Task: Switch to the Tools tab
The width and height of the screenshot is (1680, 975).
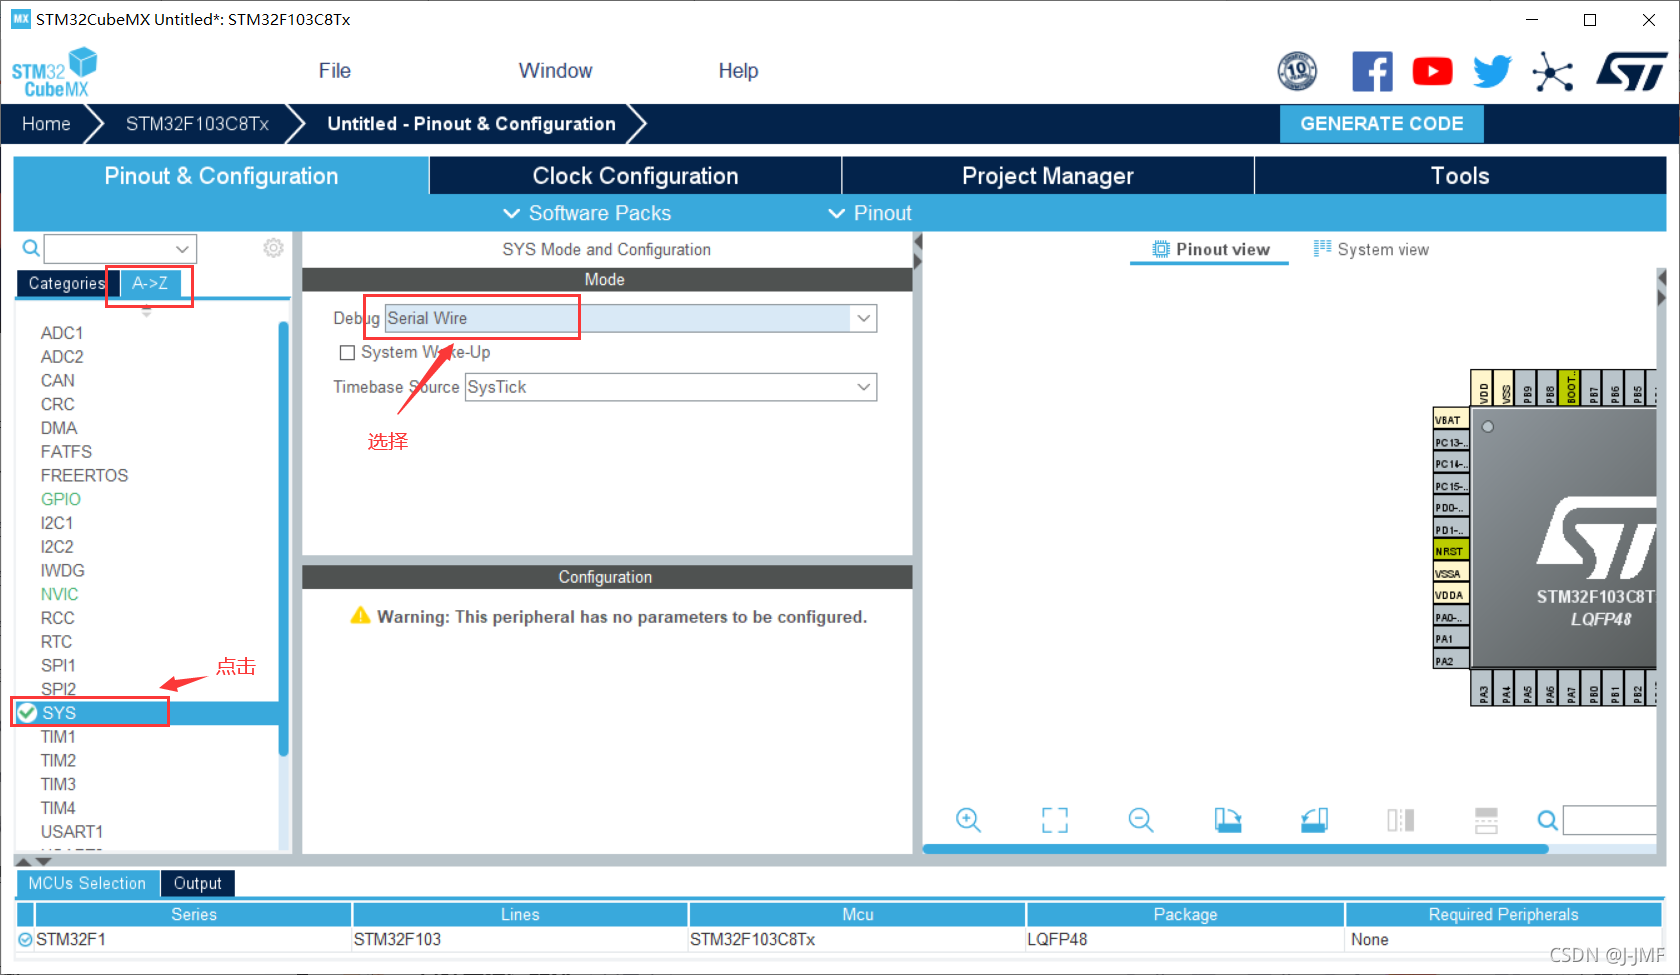Action: pyautogui.click(x=1460, y=176)
